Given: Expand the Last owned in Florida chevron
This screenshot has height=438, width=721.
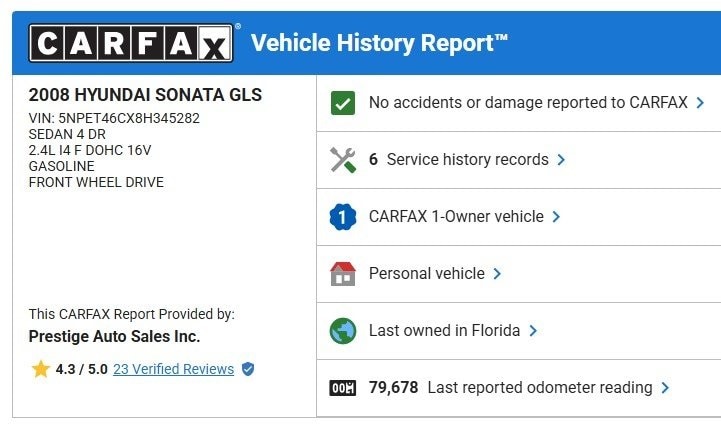Looking at the screenshot, I should 533,331.
